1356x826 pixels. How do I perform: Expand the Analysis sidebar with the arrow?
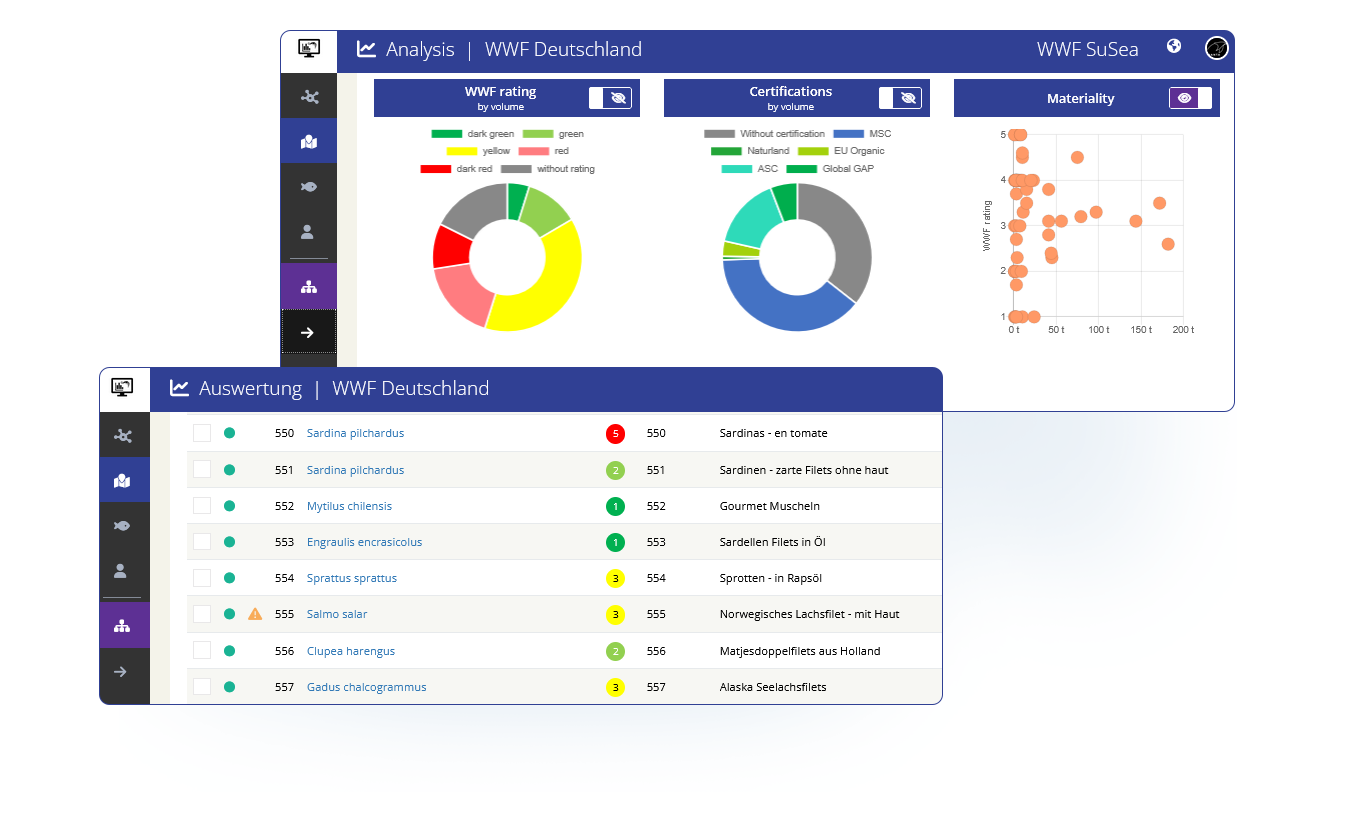tap(308, 332)
